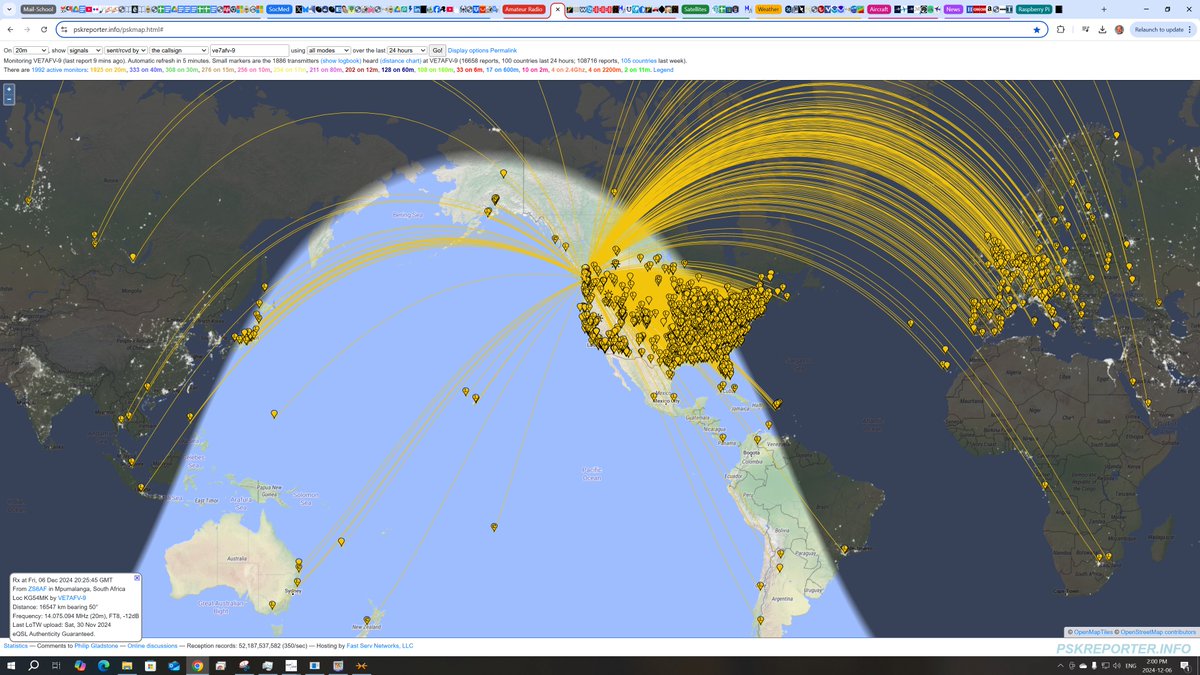The image size is (1200, 675).
Task: Select the Amateur Radio tab group label
Action: (524, 9)
